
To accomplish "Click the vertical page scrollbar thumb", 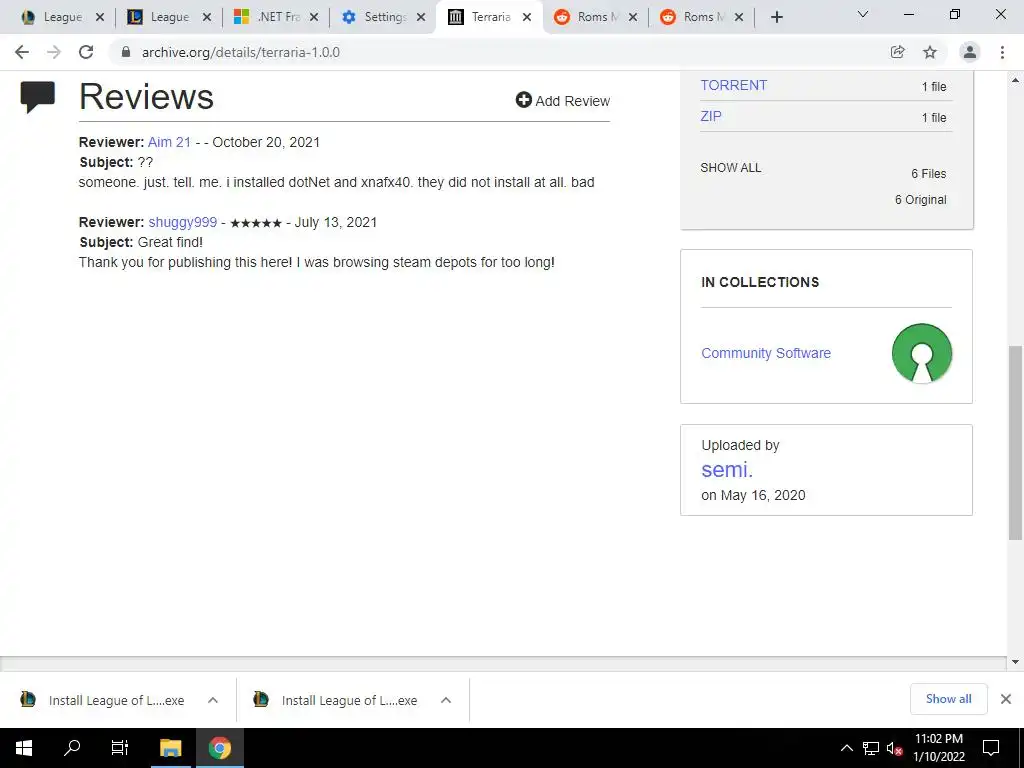I will tap(1015, 443).
